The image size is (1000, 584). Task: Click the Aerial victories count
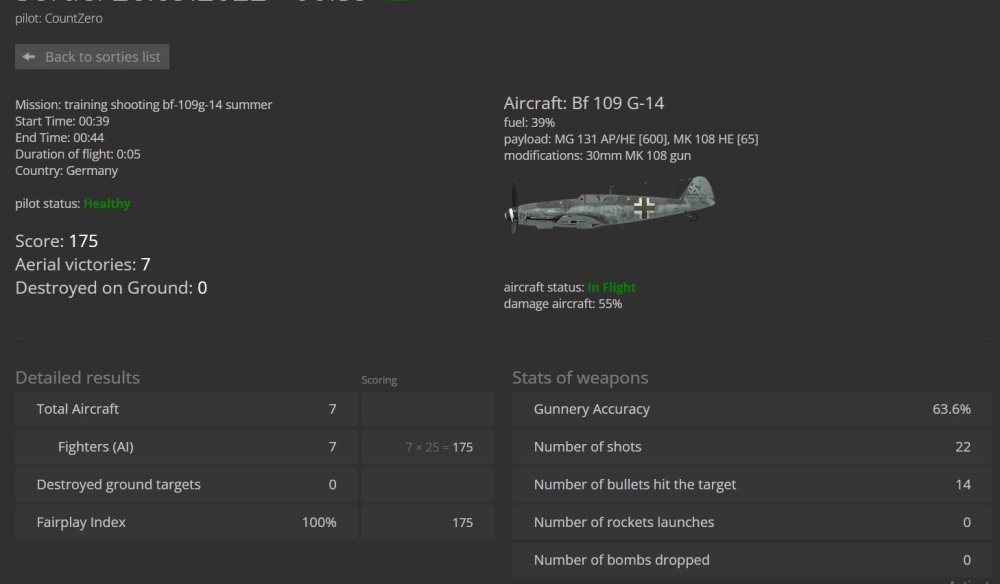(145, 264)
